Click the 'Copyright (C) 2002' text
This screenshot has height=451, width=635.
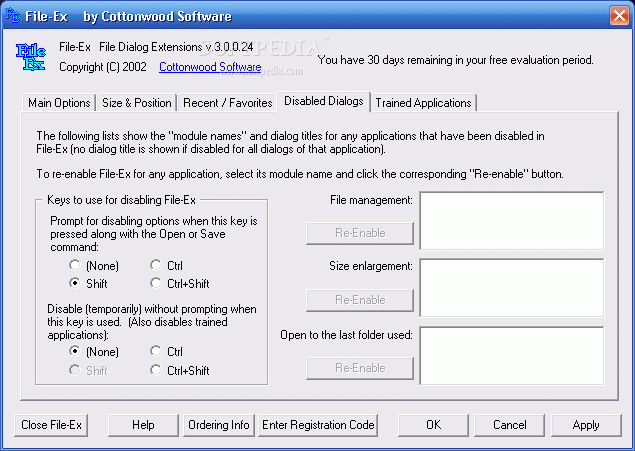tap(103, 67)
